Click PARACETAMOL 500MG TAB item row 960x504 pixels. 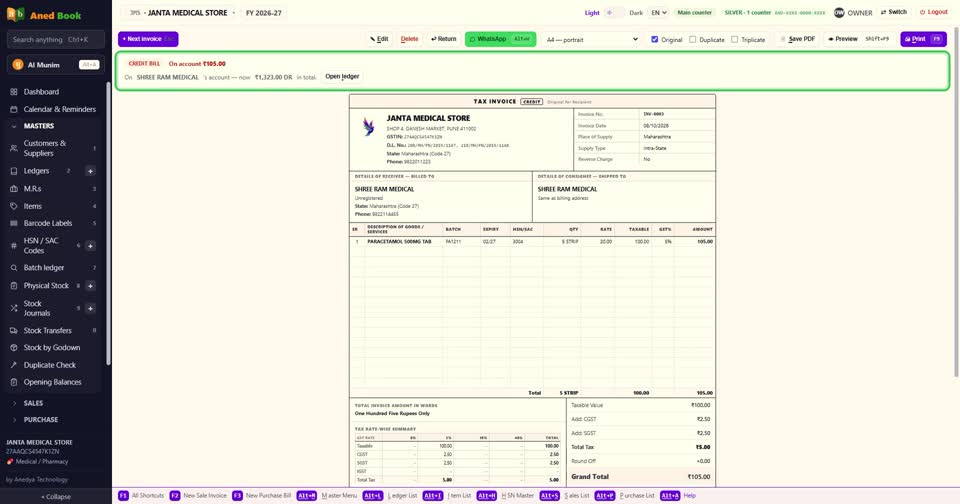coord(532,242)
